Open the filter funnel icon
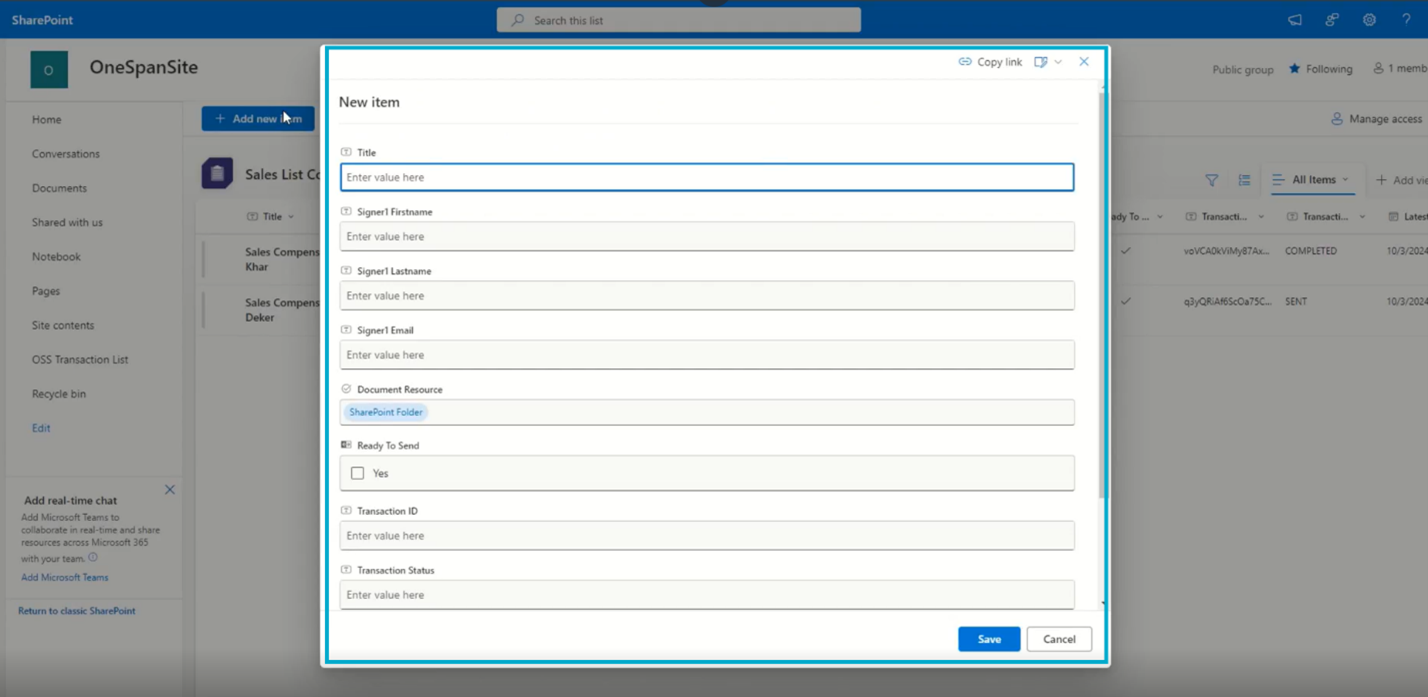This screenshot has height=697, width=1428. point(1211,180)
